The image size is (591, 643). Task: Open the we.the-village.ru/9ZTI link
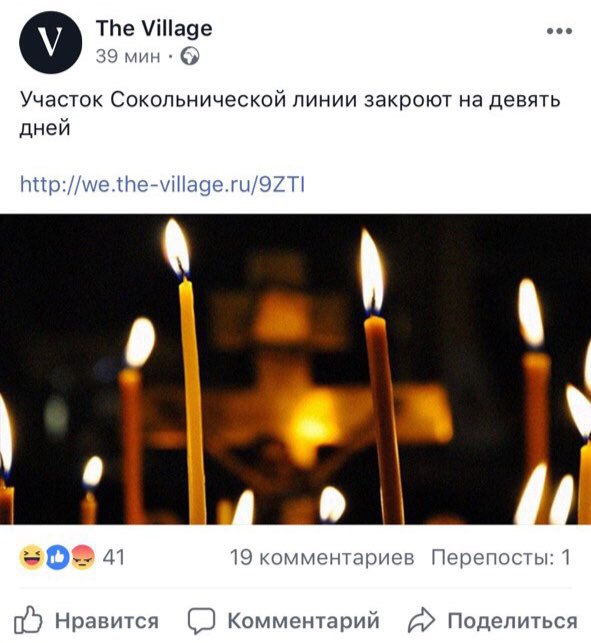pyautogui.click(x=162, y=184)
